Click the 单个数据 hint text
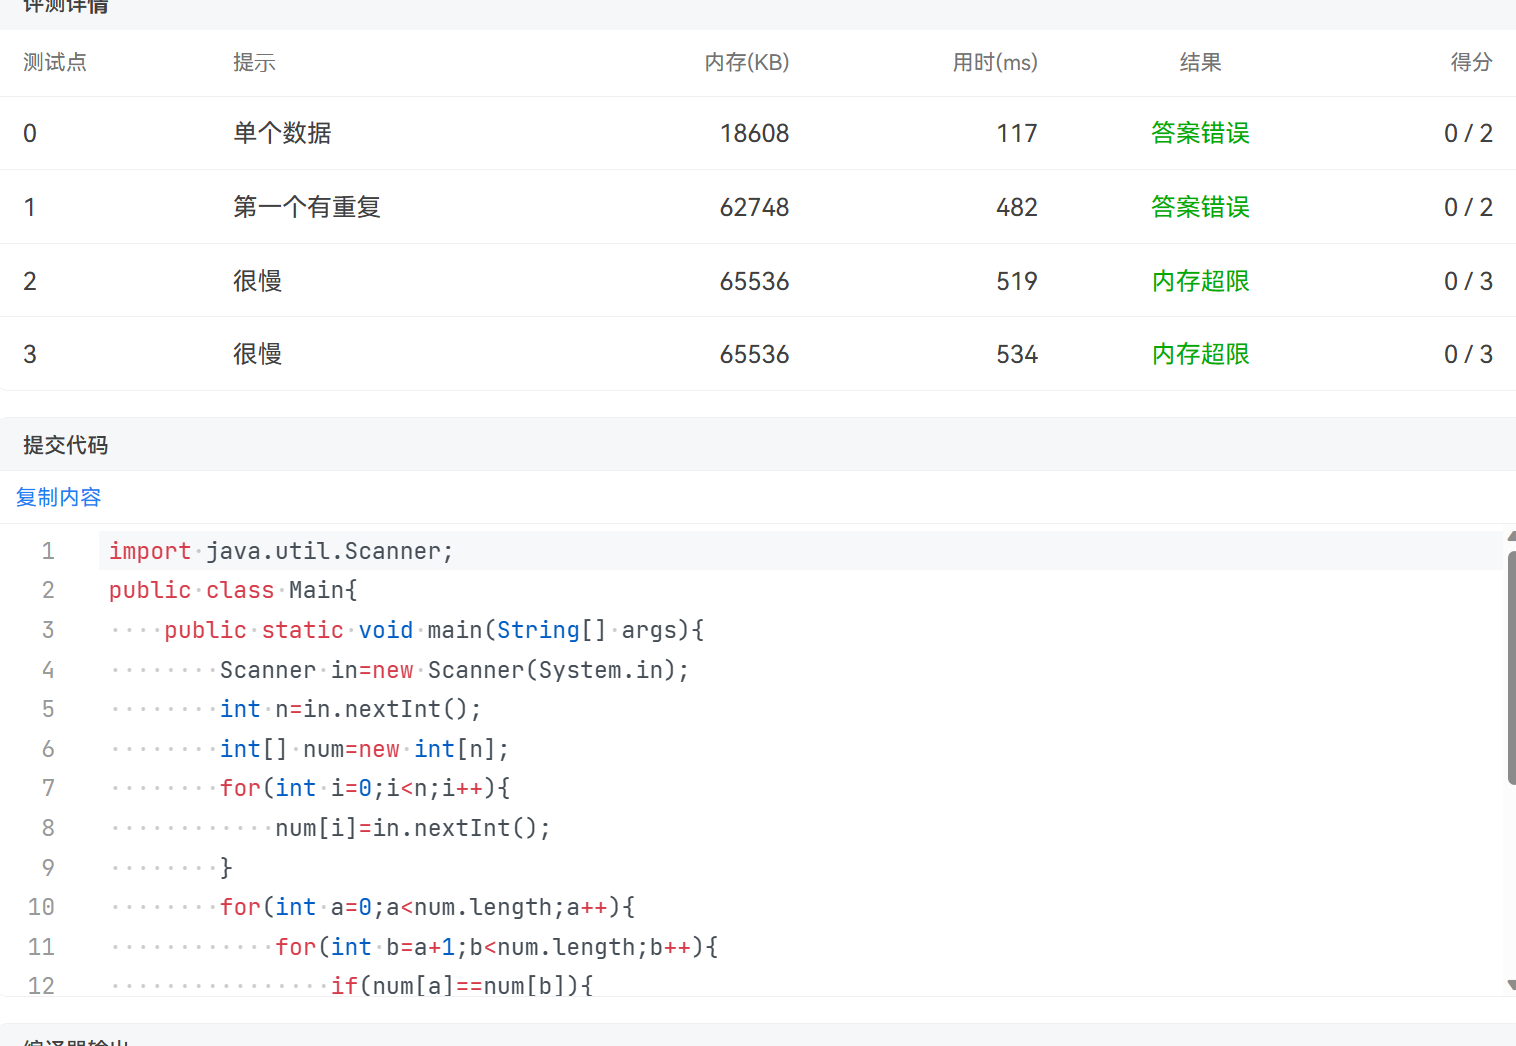Screen dimensions: 1516x1046 pyautogui.click(x=282, y=133)
